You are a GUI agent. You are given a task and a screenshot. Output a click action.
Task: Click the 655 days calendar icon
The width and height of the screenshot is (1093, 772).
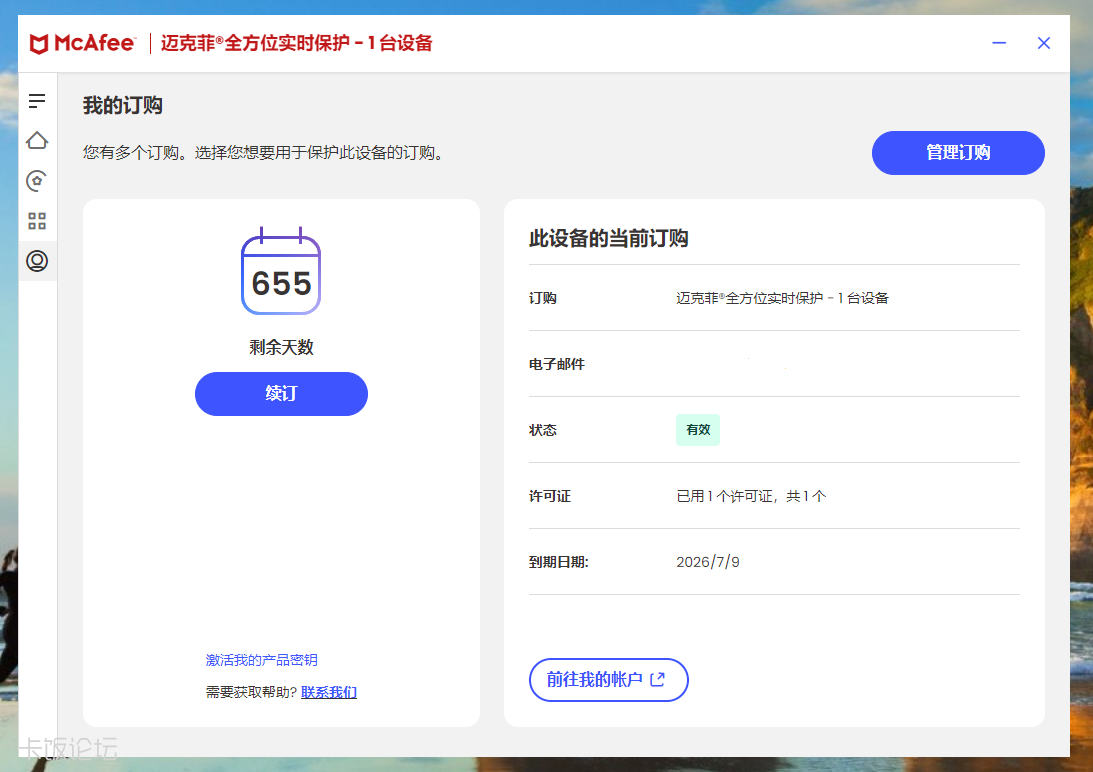(281, 271)
